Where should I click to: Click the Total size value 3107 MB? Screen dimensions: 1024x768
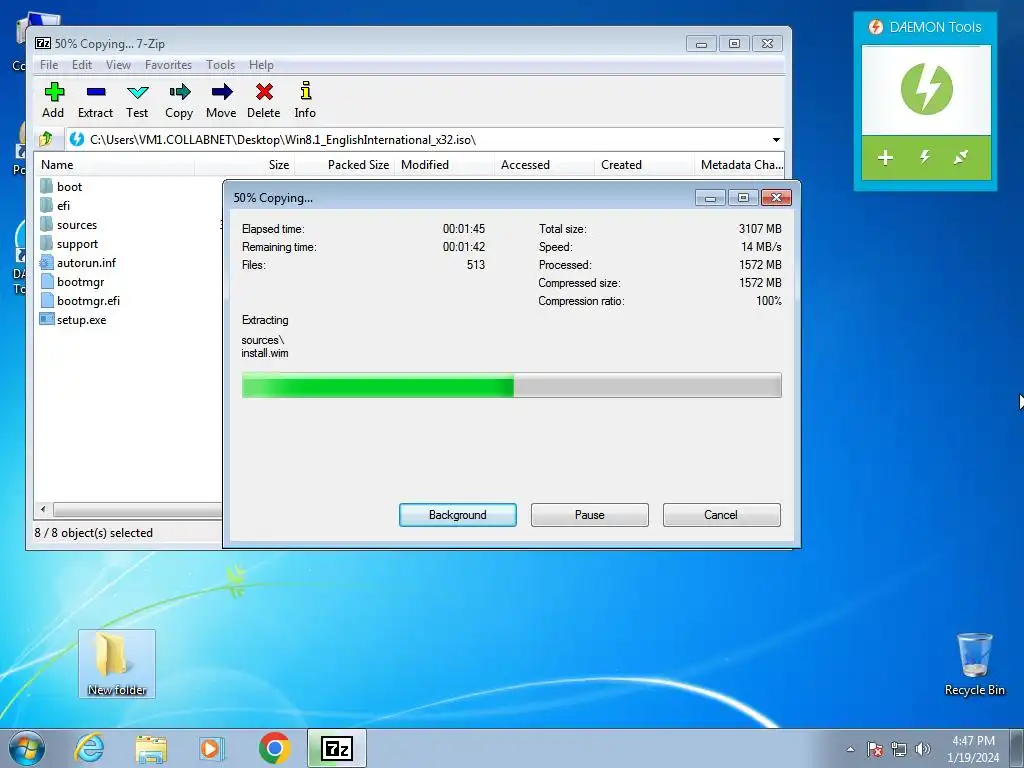[760, 229]
